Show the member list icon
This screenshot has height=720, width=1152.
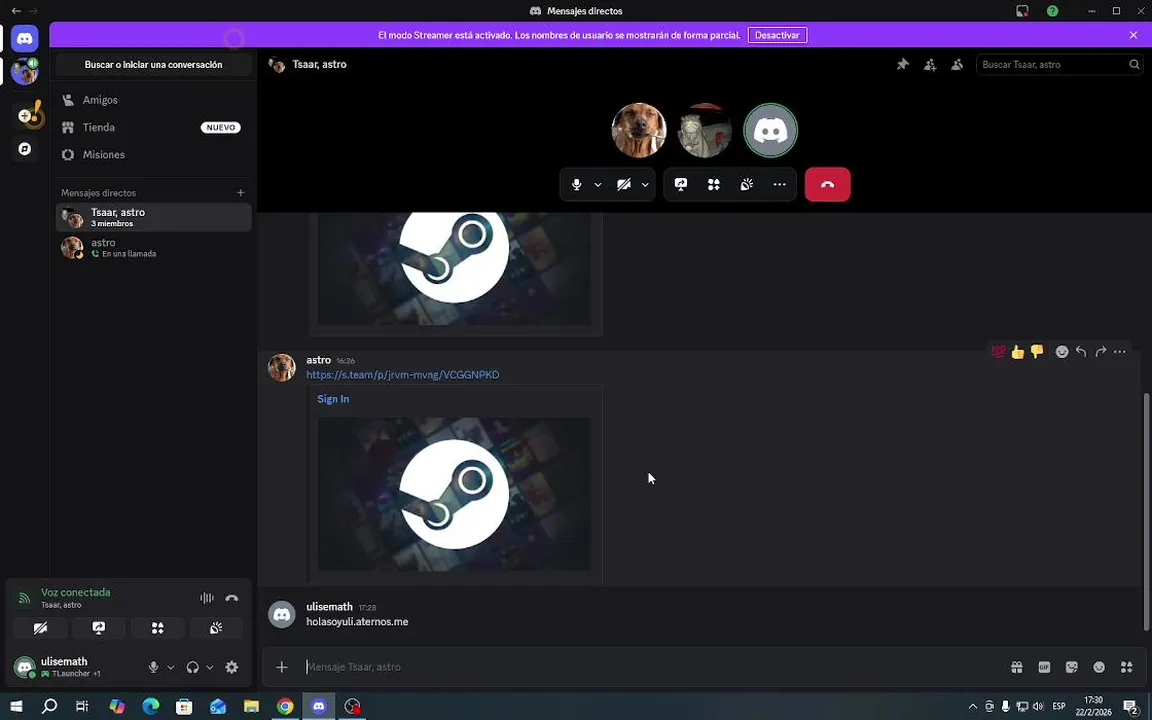(x=957, y=65)
